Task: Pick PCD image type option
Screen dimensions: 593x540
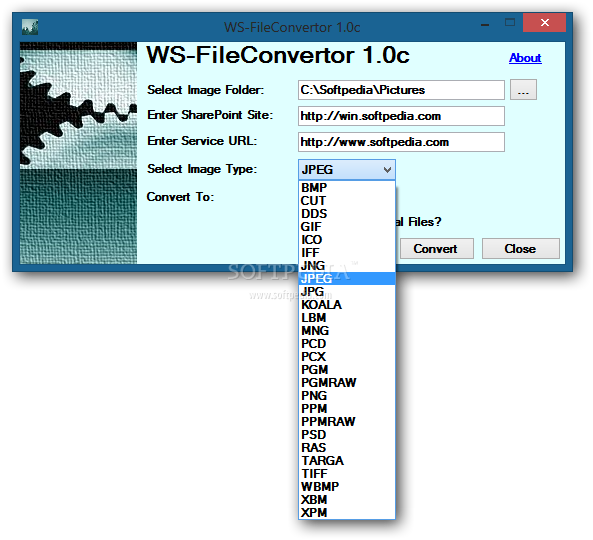Action: (x=347, y=344)
